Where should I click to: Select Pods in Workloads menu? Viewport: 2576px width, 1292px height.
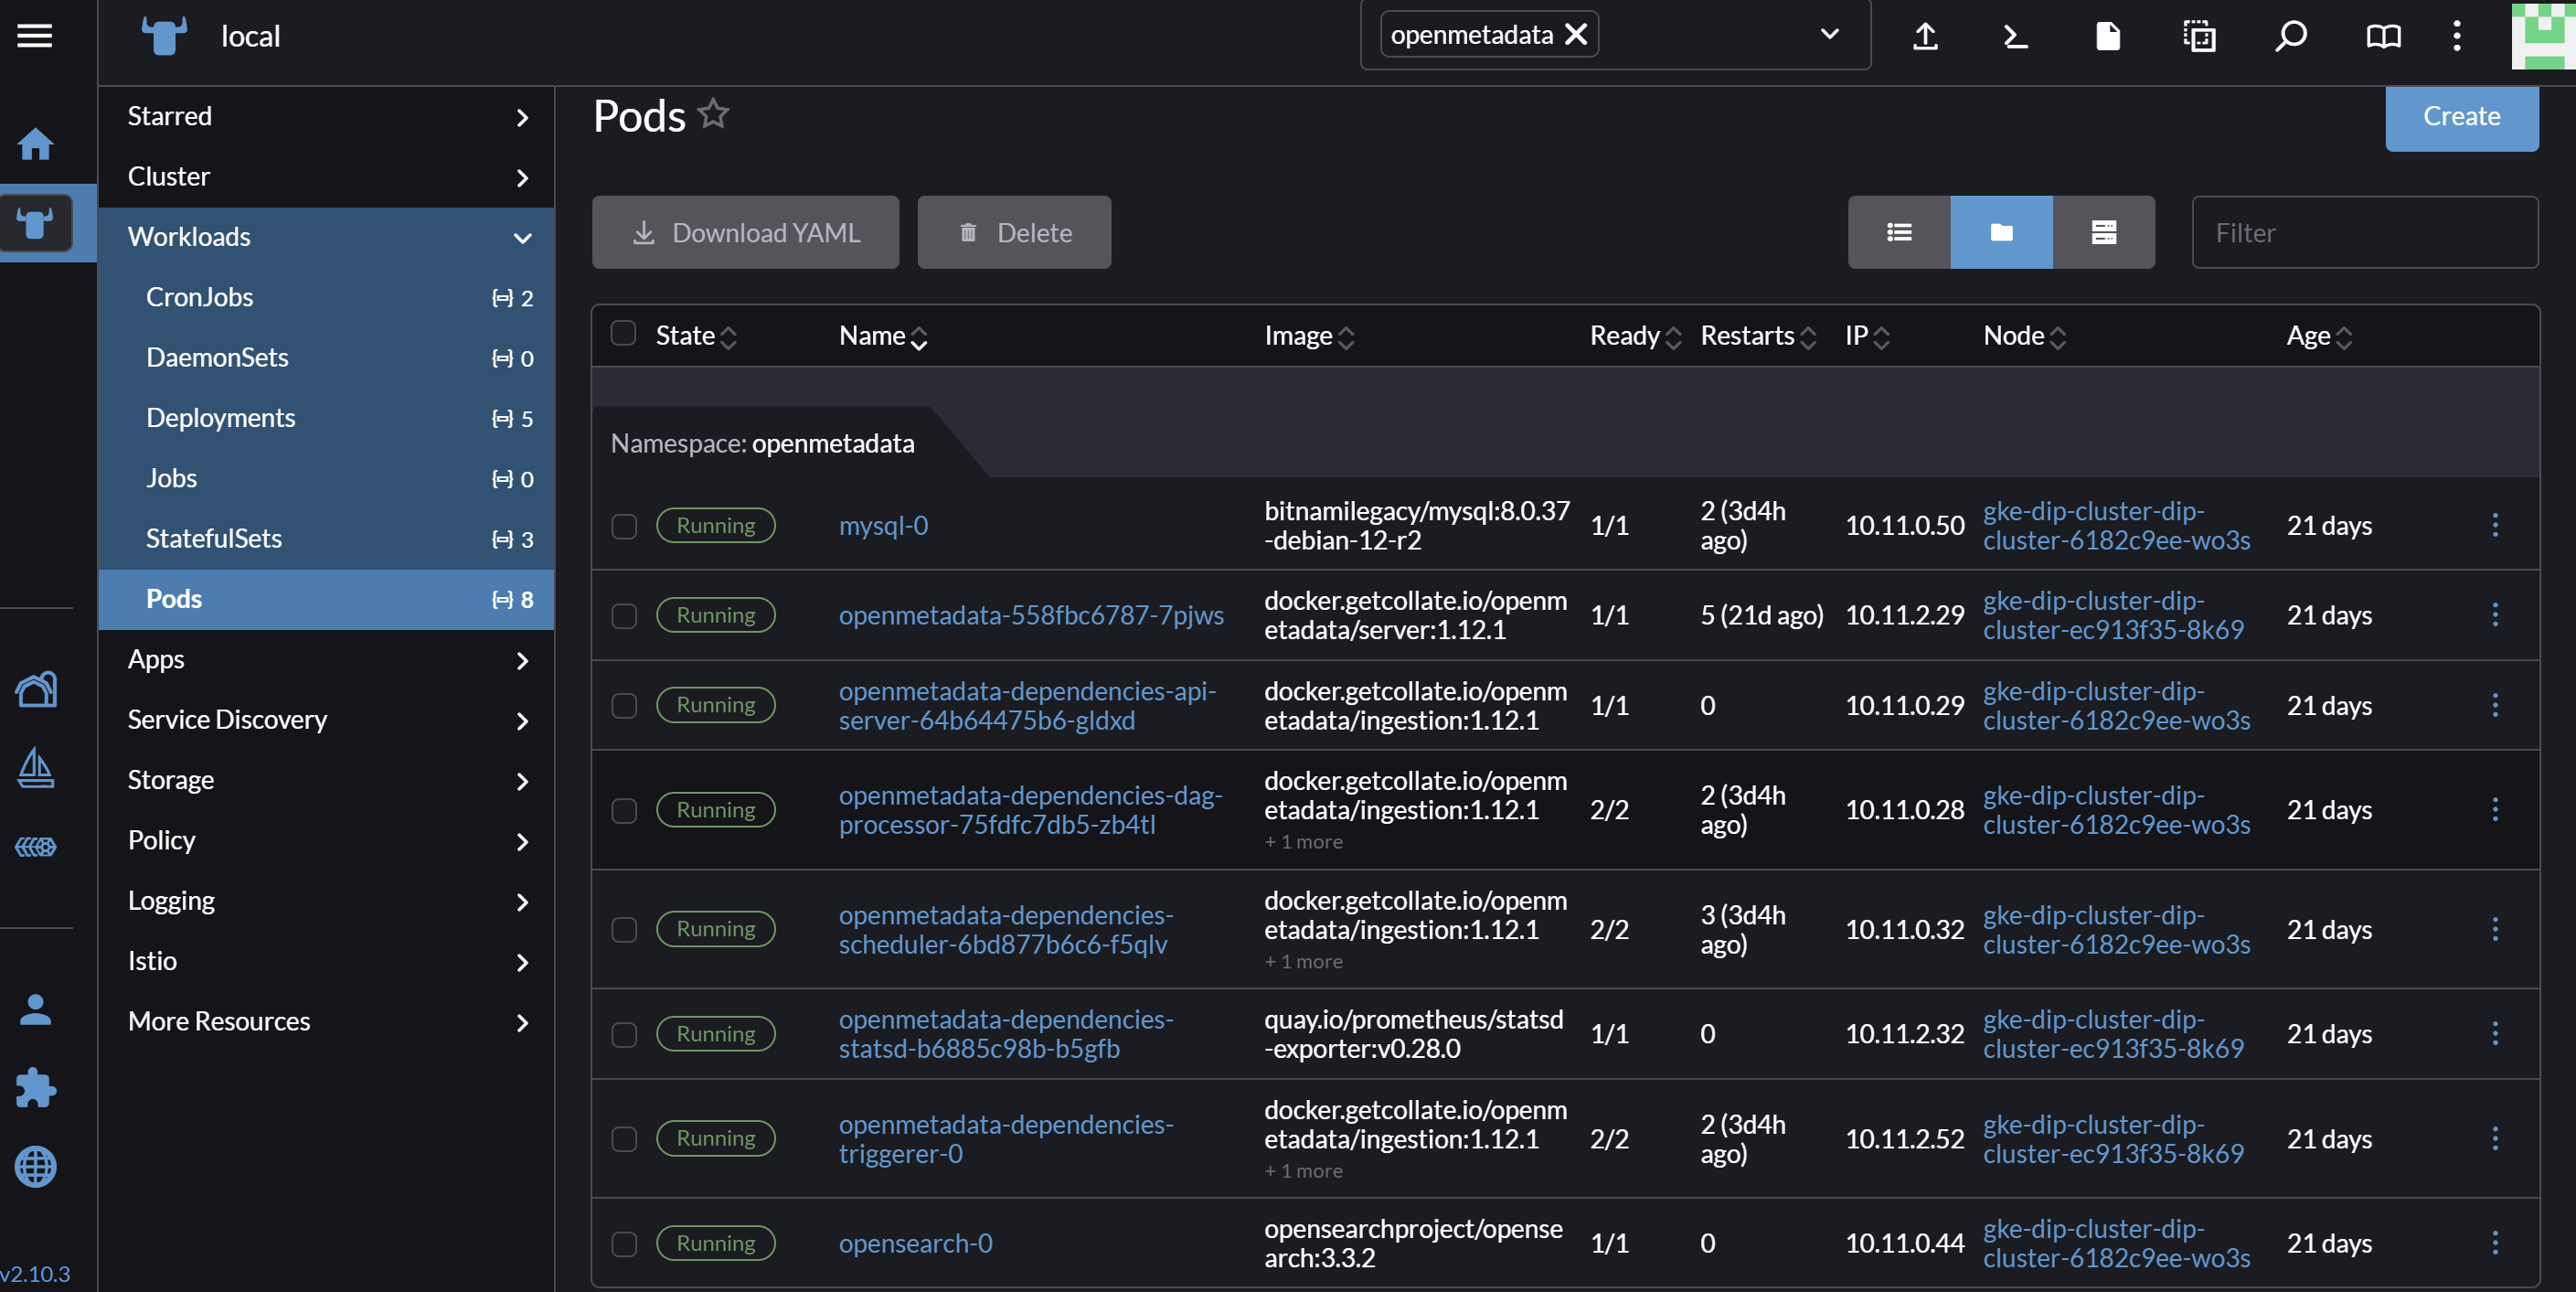click(x=326, y=599)
